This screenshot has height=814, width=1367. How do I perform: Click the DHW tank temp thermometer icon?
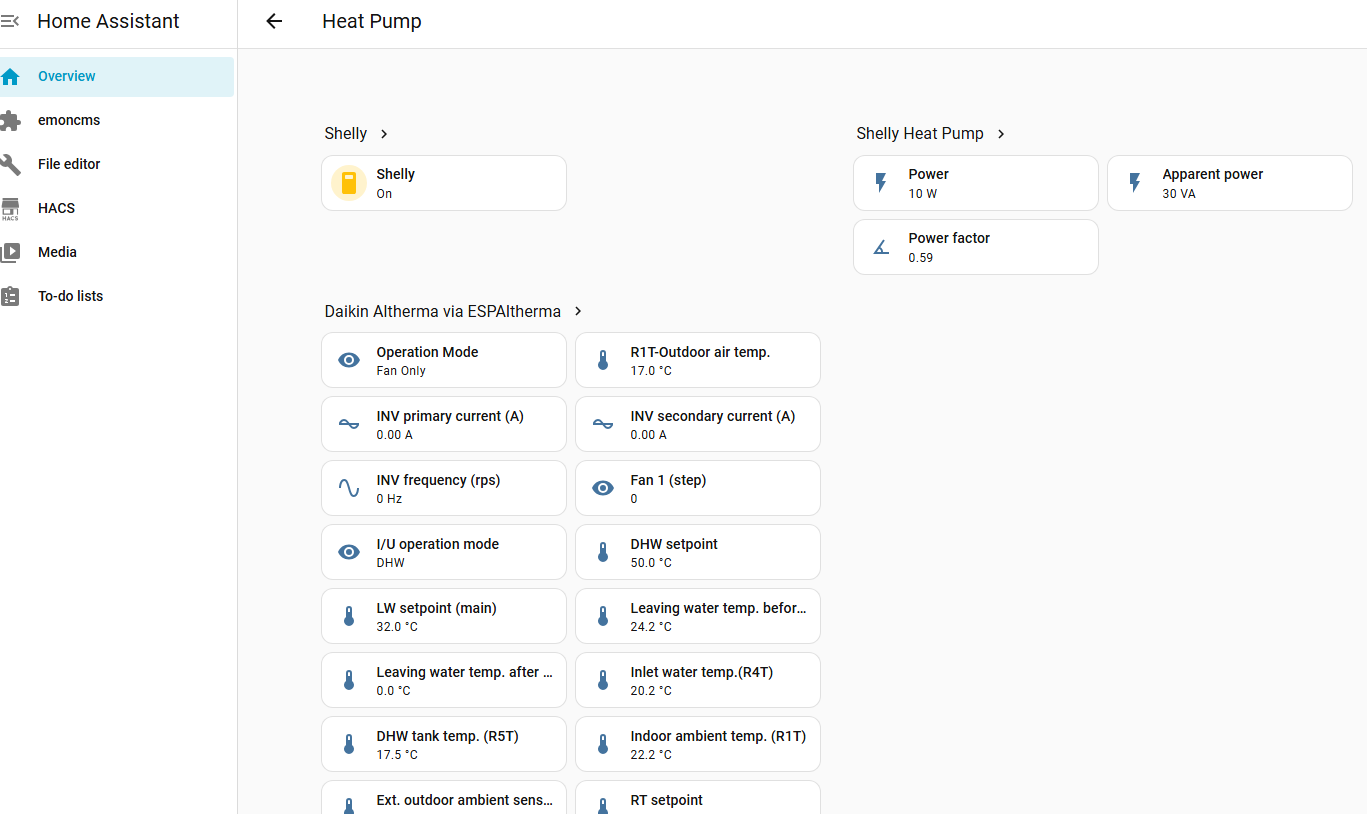coord(349,745)
